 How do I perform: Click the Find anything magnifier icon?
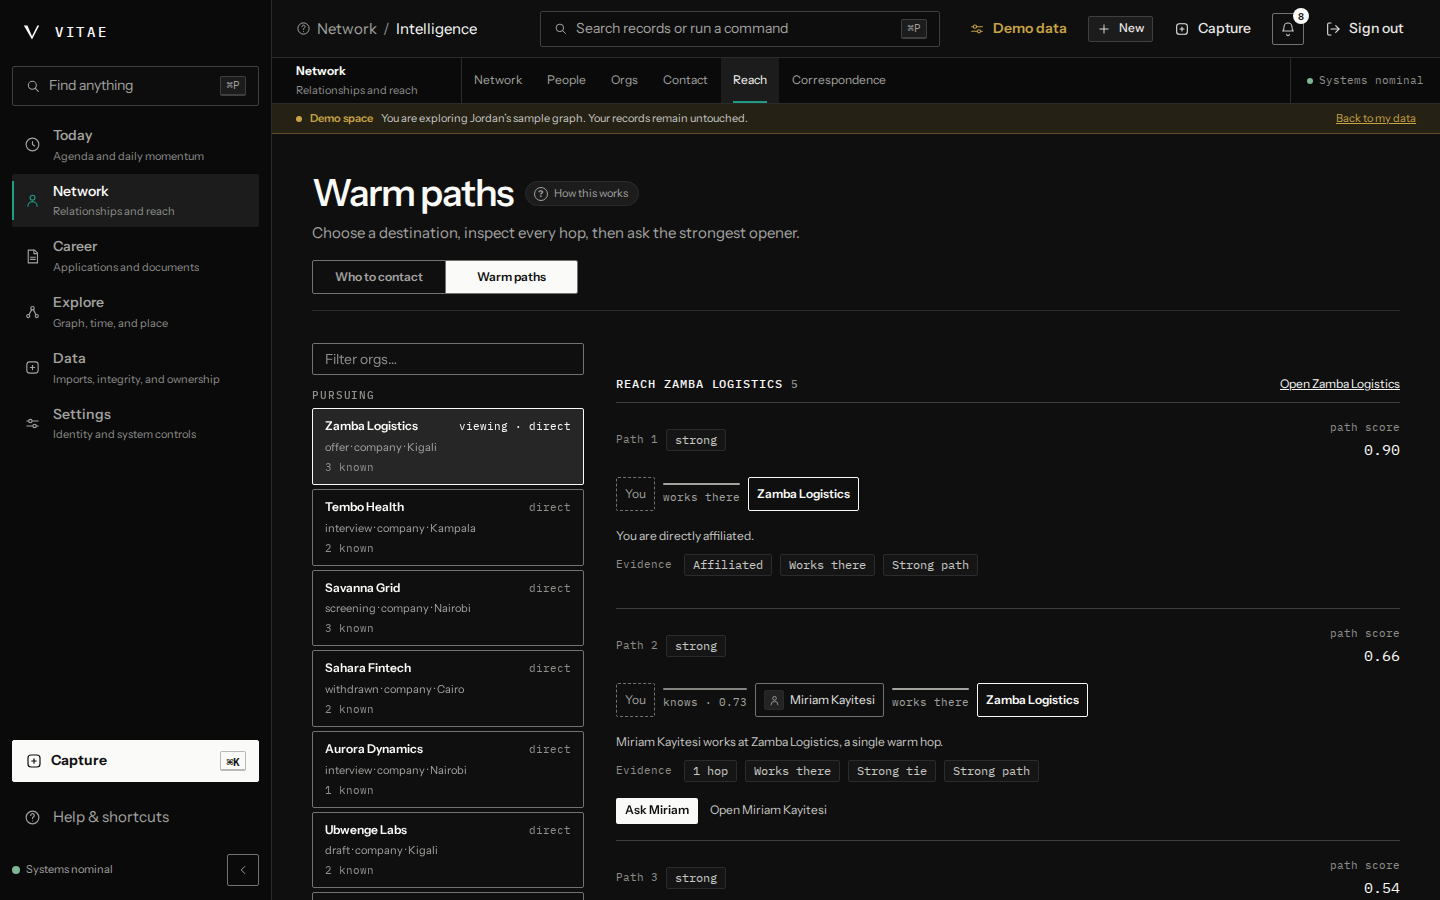[34, 86]
